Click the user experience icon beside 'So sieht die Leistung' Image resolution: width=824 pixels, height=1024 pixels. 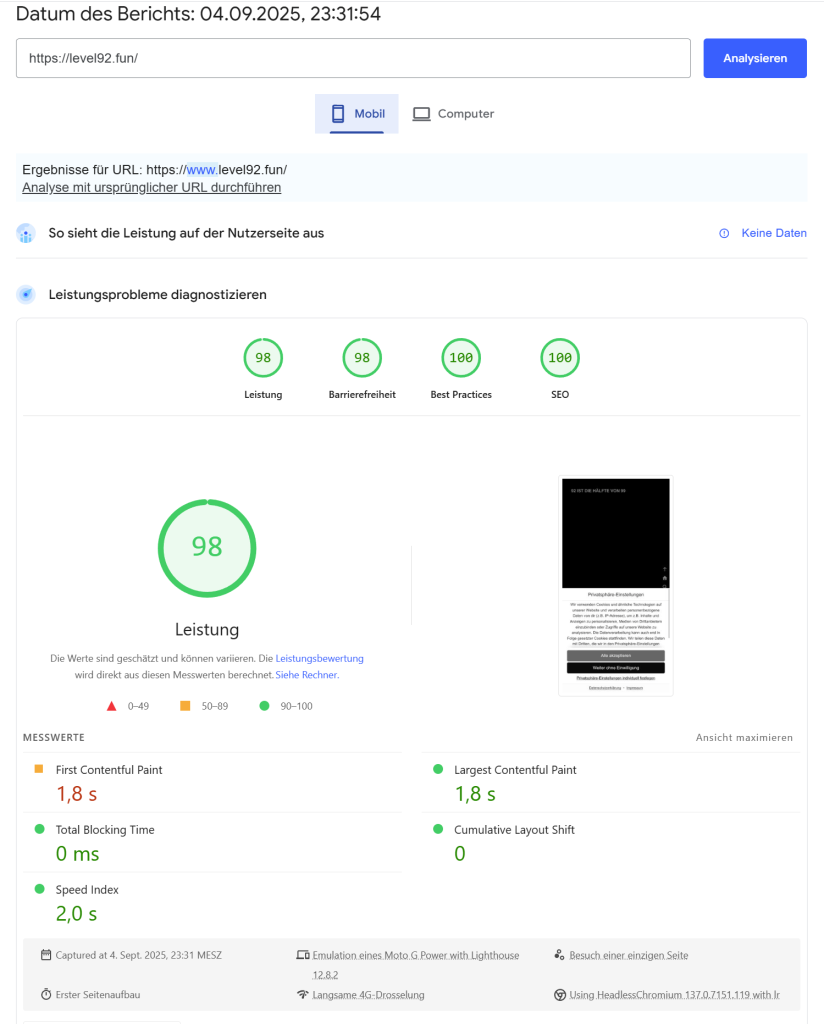26,233
